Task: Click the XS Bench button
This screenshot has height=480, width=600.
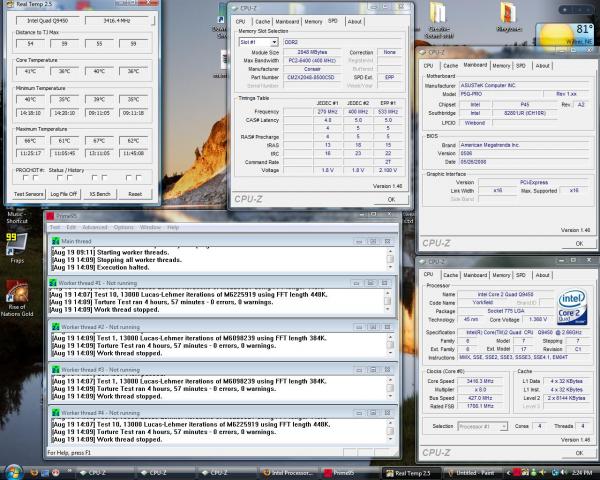Action: click(x=99, y=194)
